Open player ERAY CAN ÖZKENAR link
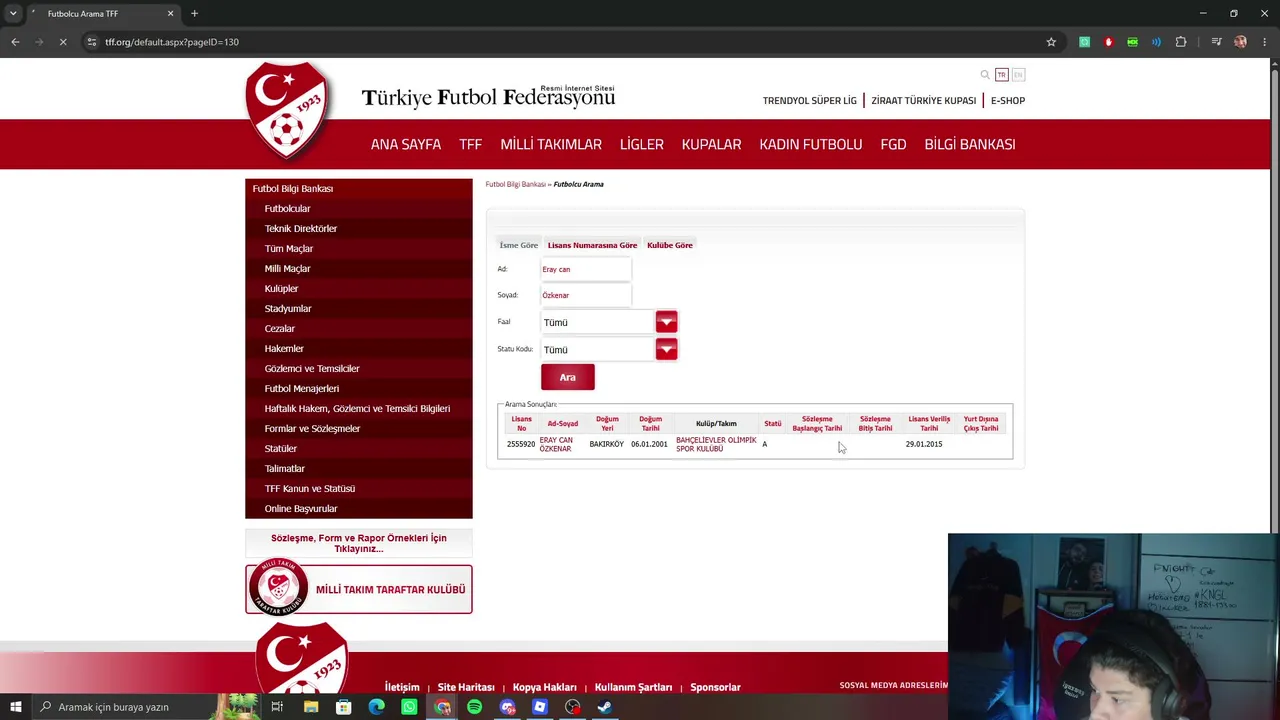This screenshot has height=720, width=1280. [556, 444]
